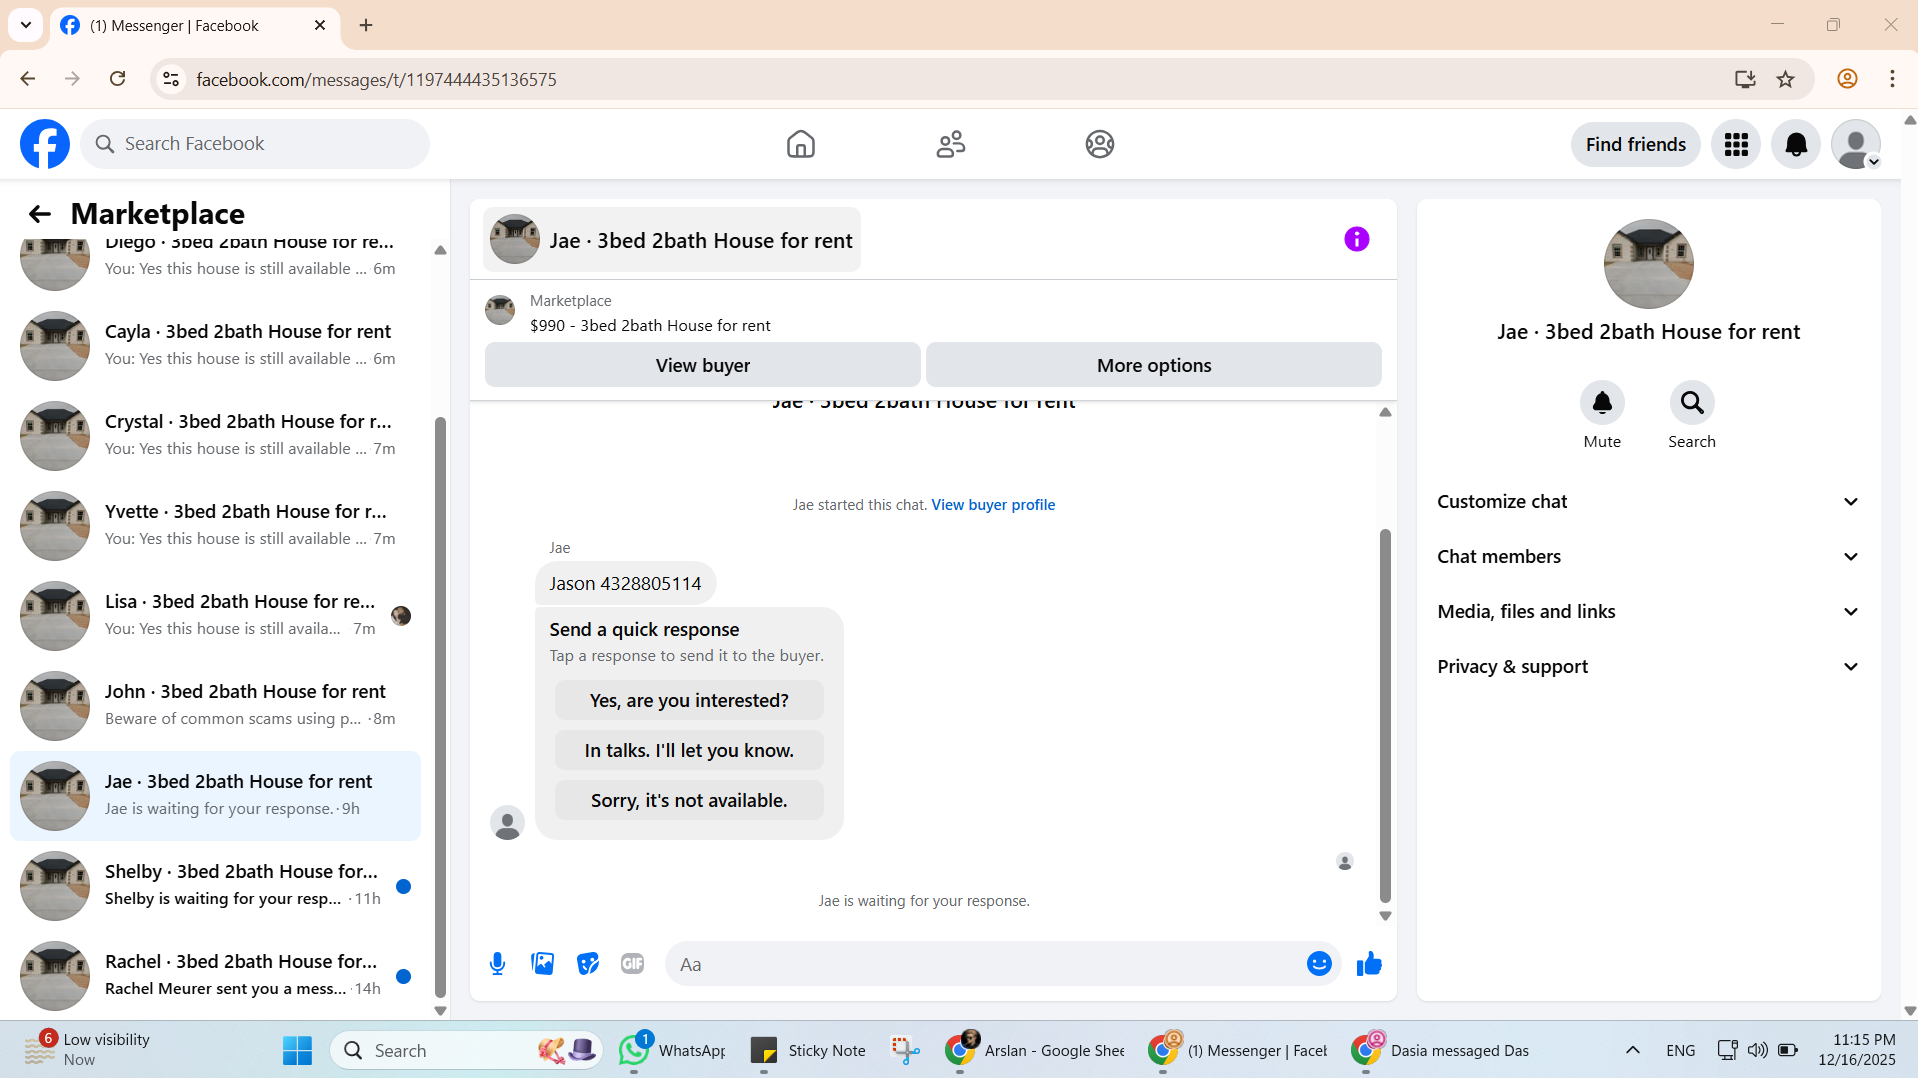The height and width of the screenshot is (1078, 1918).
Task: Open the Snipping Tool taskbar icon
Action: pyautogui.click(x=906, y=1050)
